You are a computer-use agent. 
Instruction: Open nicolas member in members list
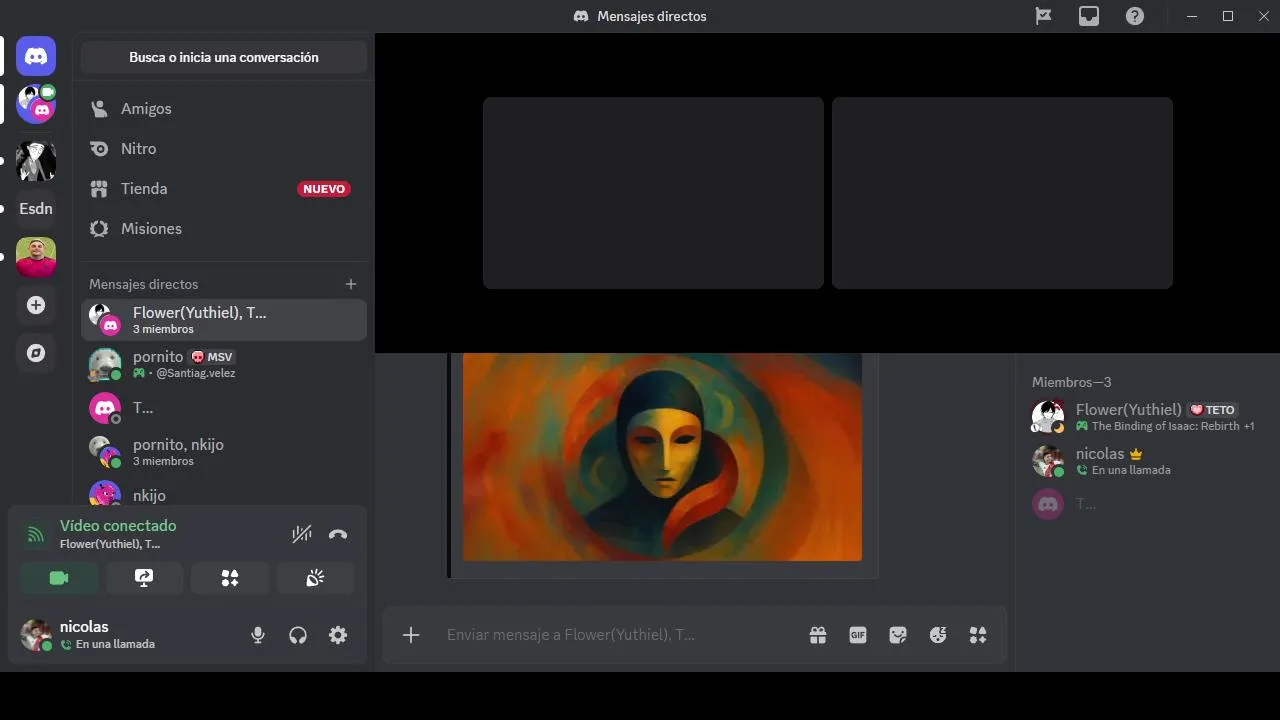click(x=1147, y=461)
